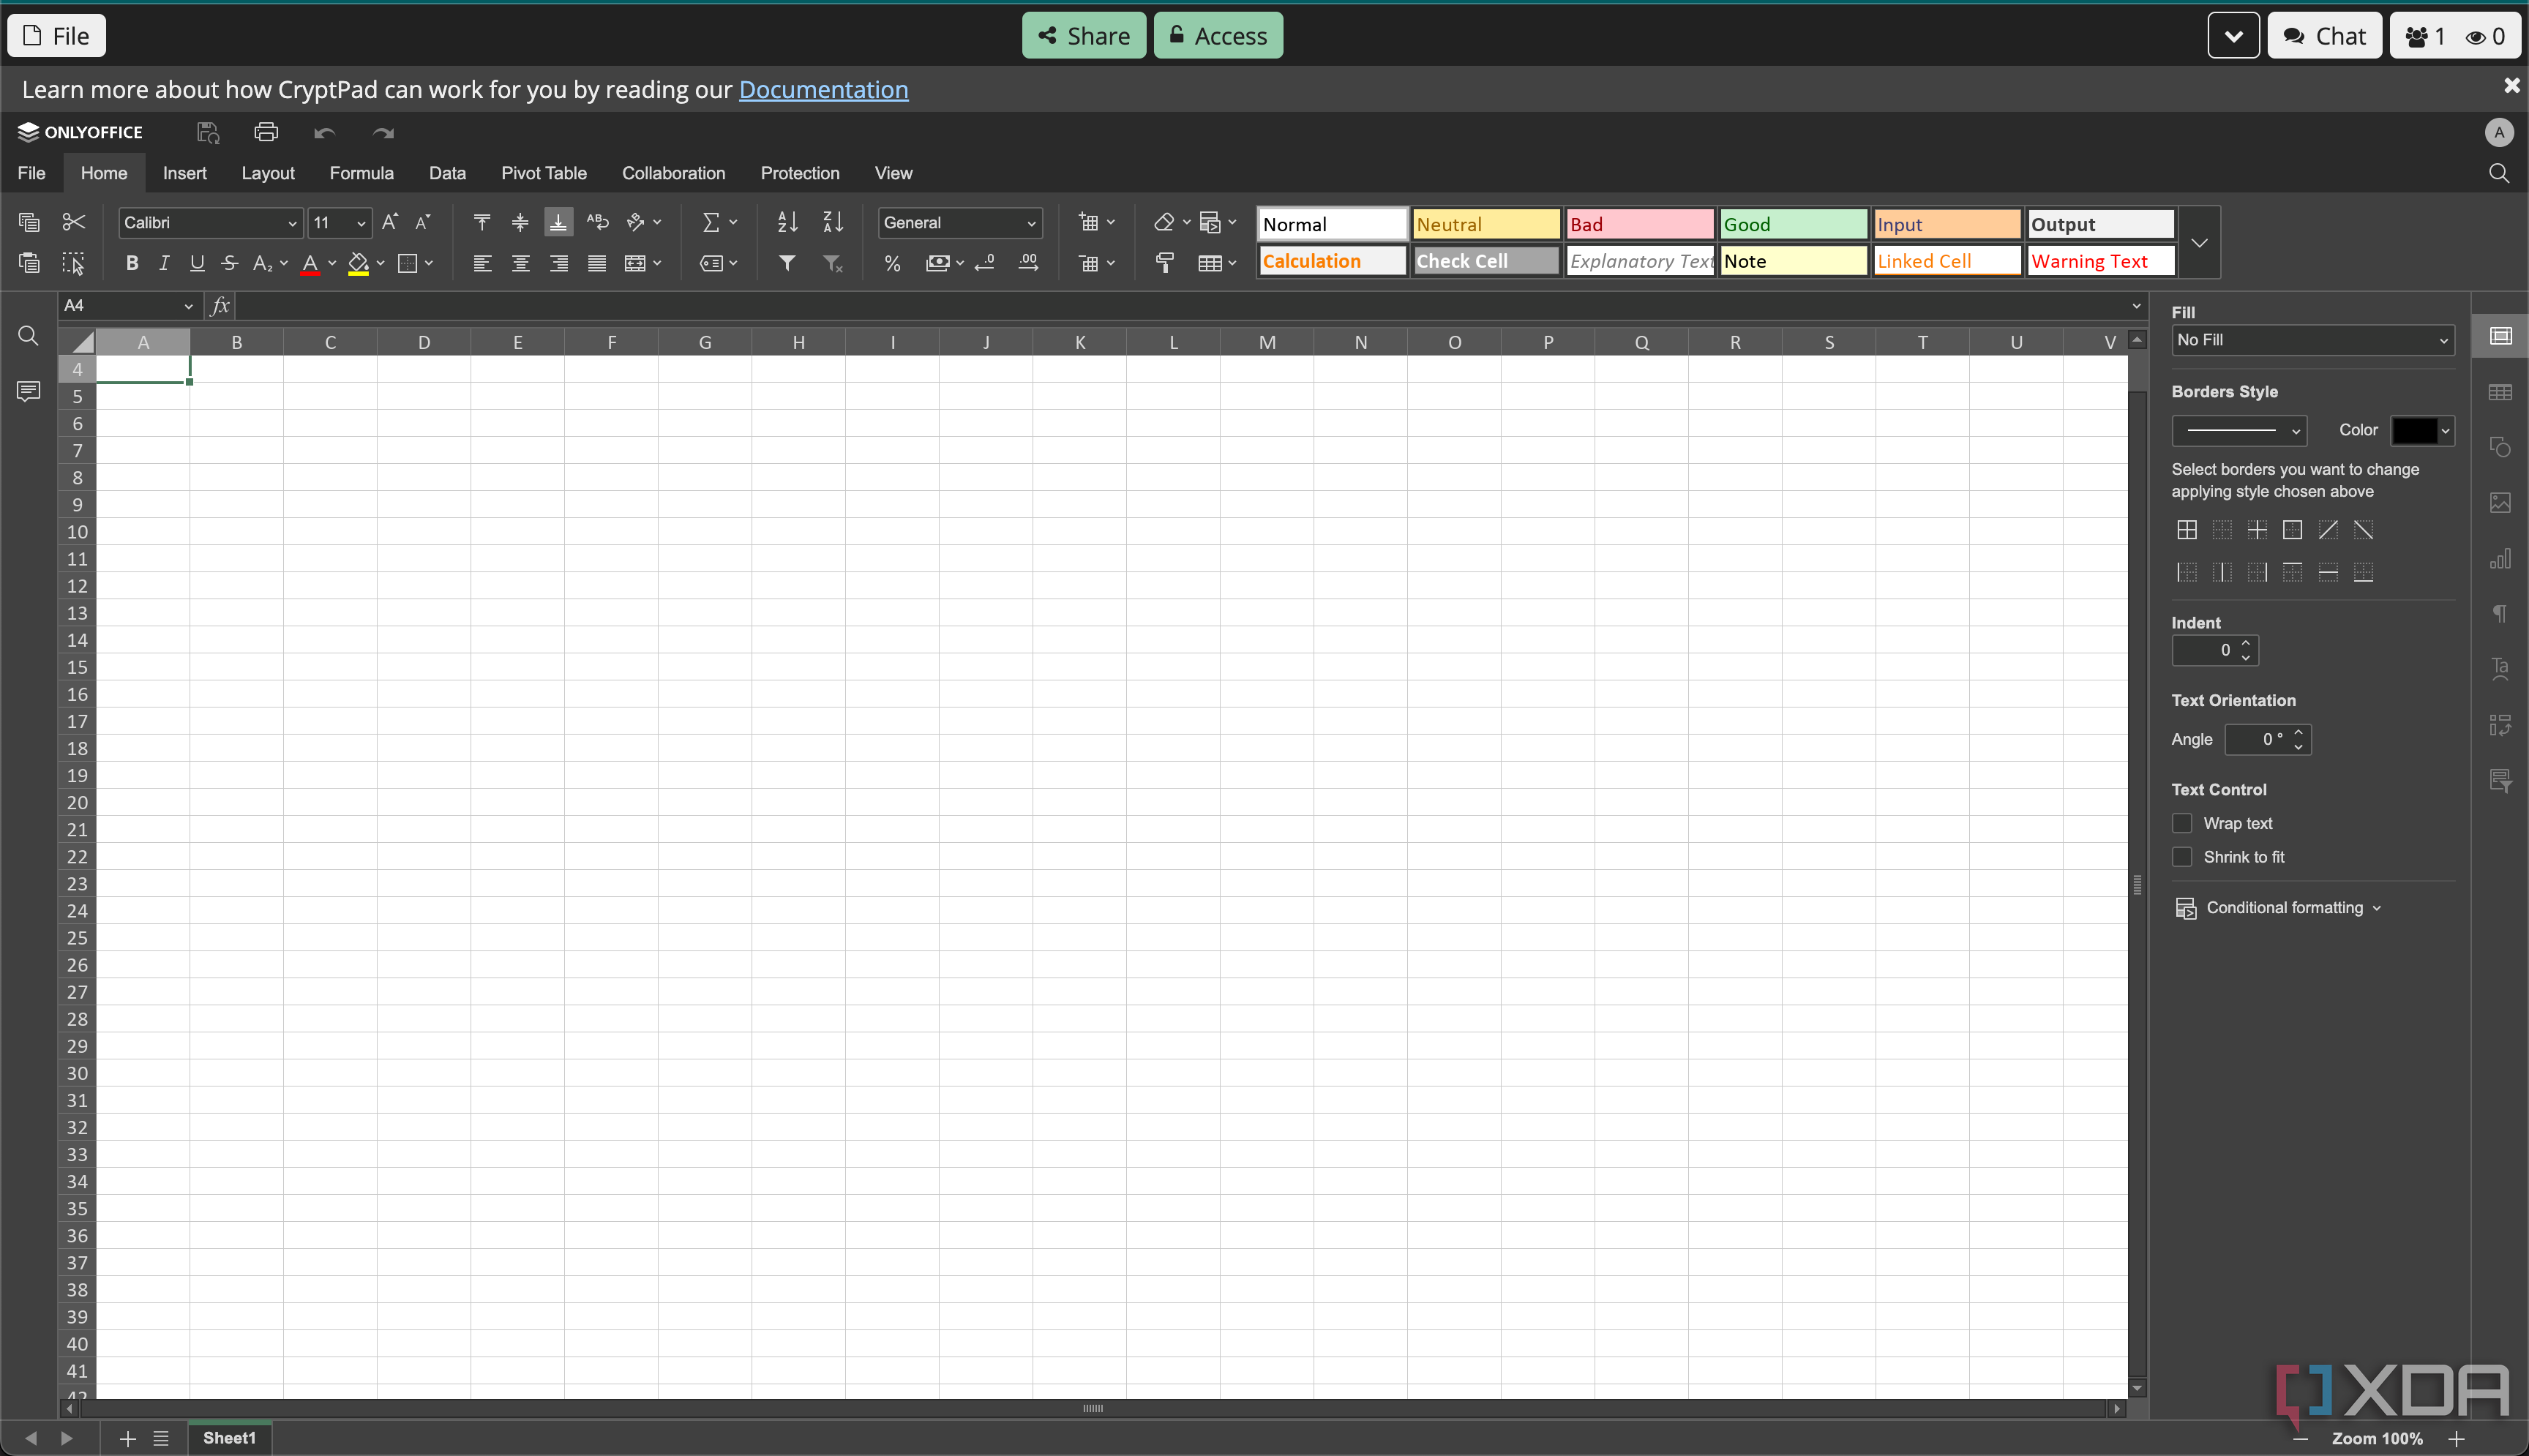Toggle the Wrap text ribbon icon
Viewport: 2529px width, 1456px height.
[598, 222]
